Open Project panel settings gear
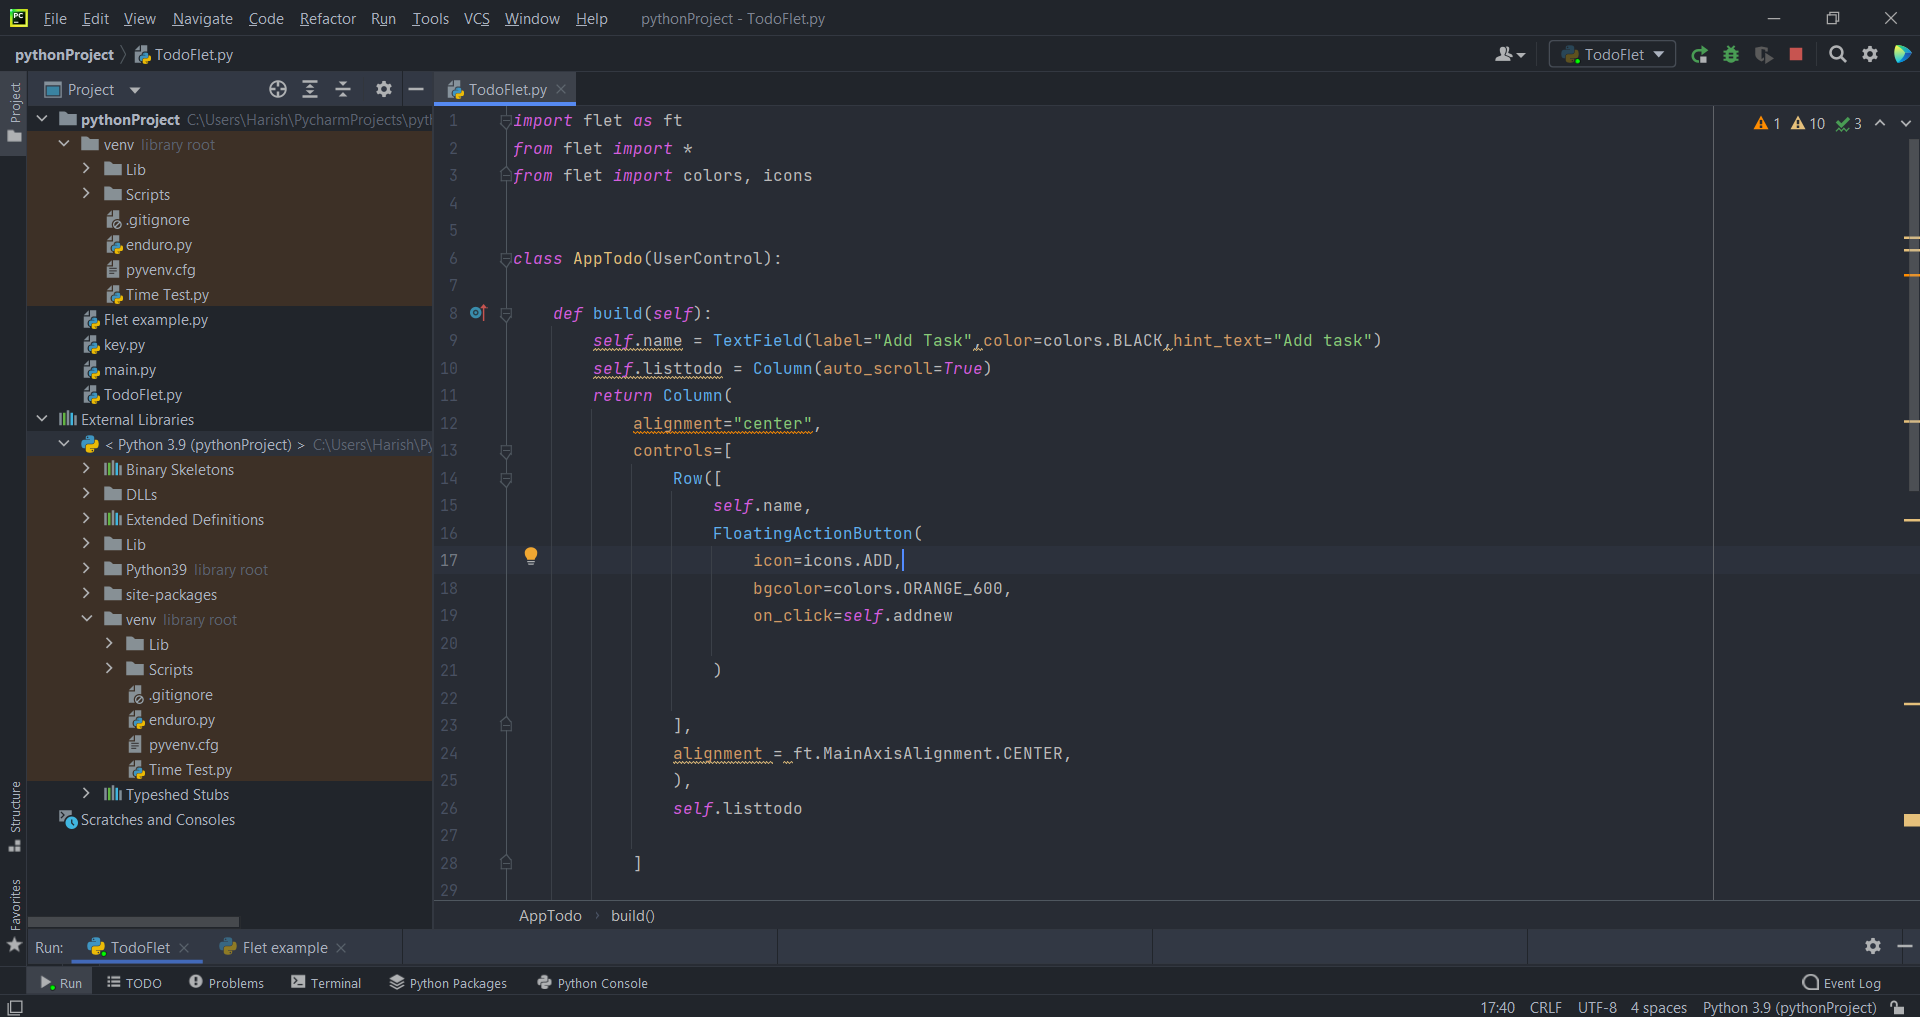 [x=383, y=90]
